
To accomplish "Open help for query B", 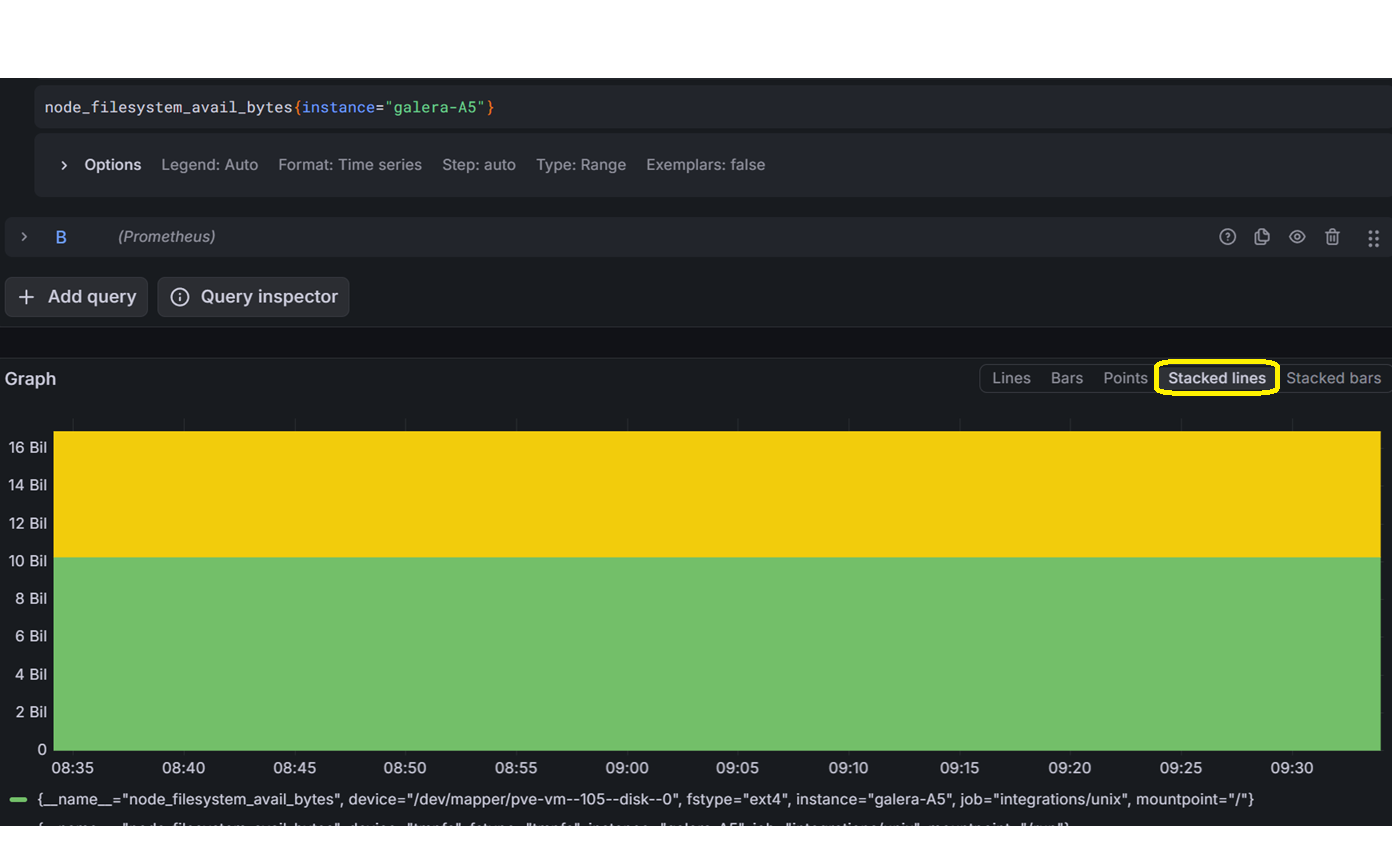I will pyautogui.click(x=1227, y=237).
